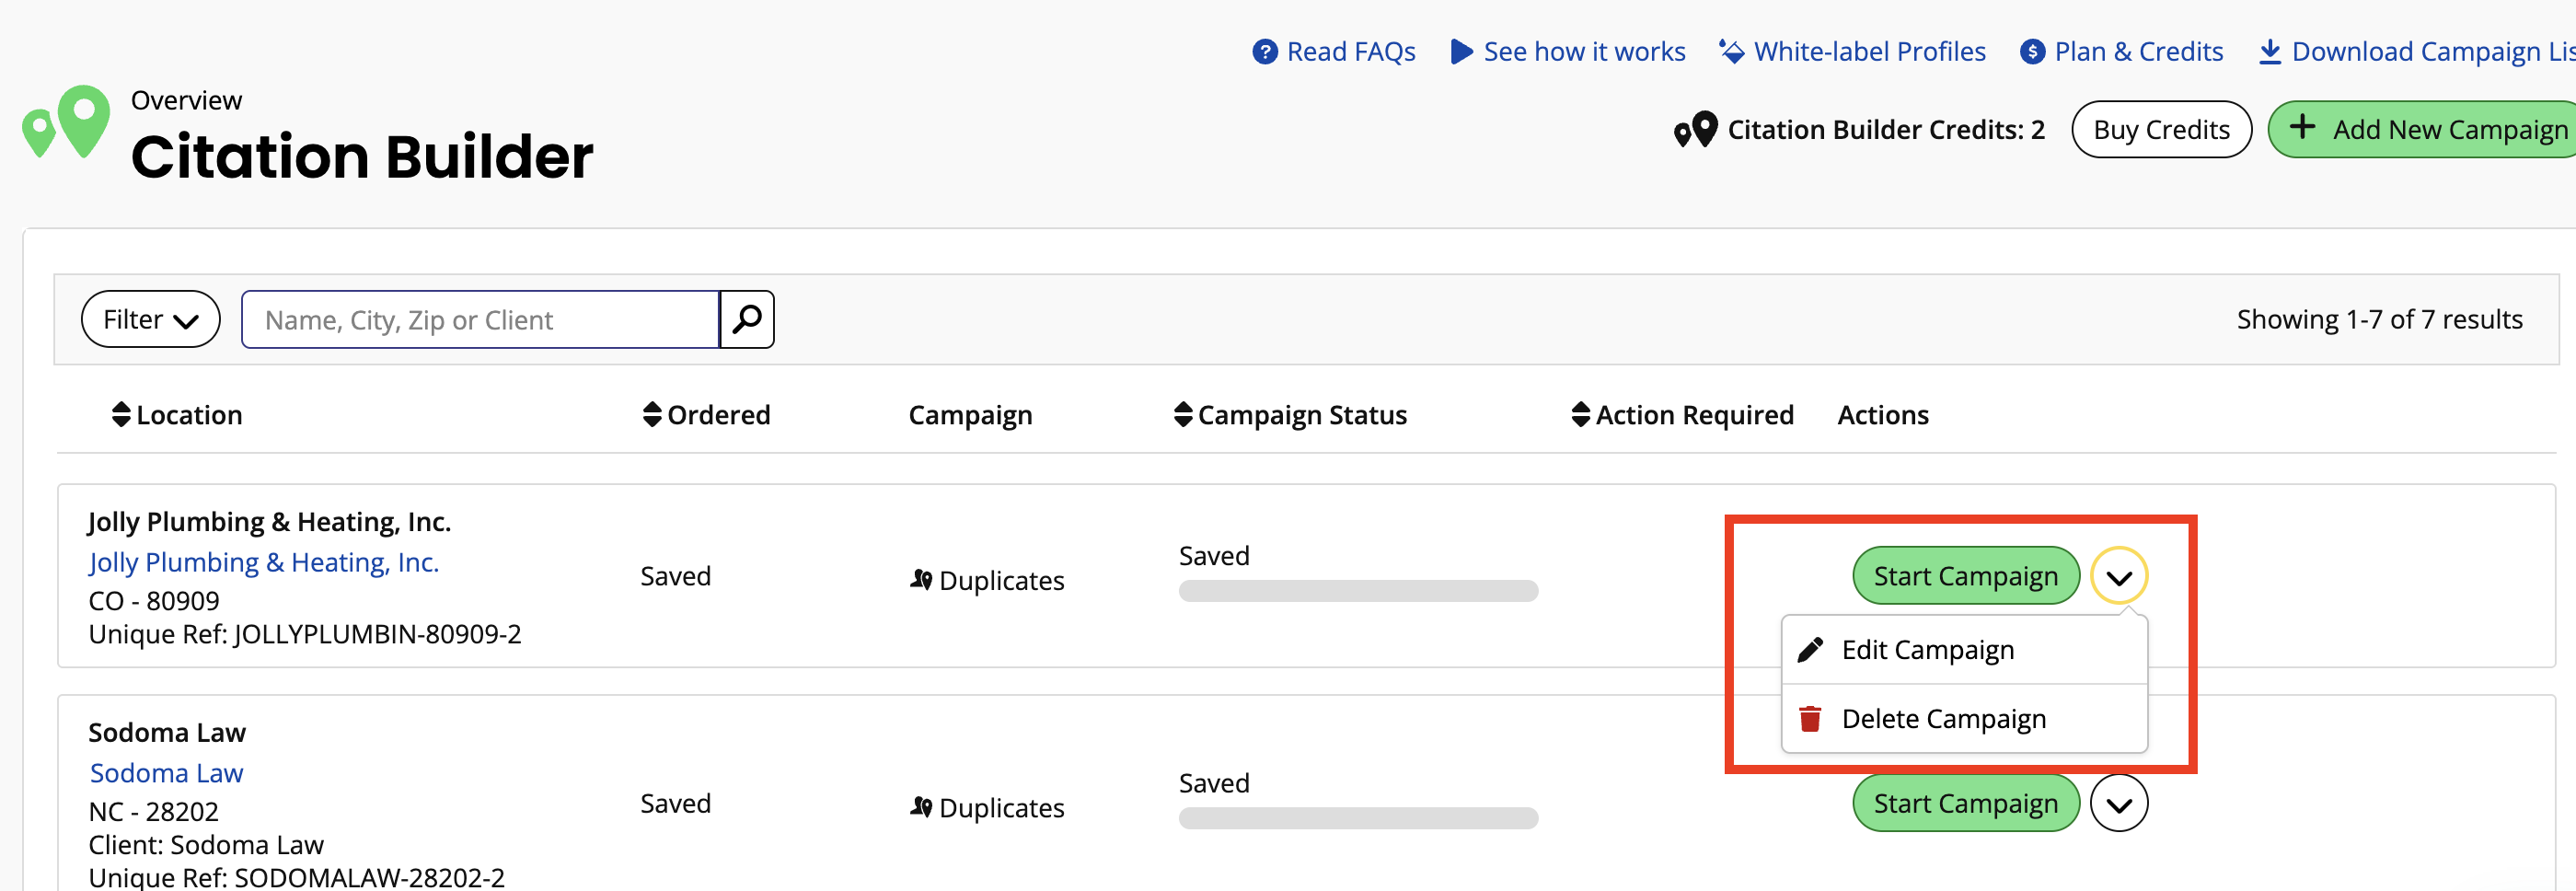Click the Sodoma Law campaign status progress bar
The width and height of the screenshot is (2576, 891).
(x=1358, y=818)
